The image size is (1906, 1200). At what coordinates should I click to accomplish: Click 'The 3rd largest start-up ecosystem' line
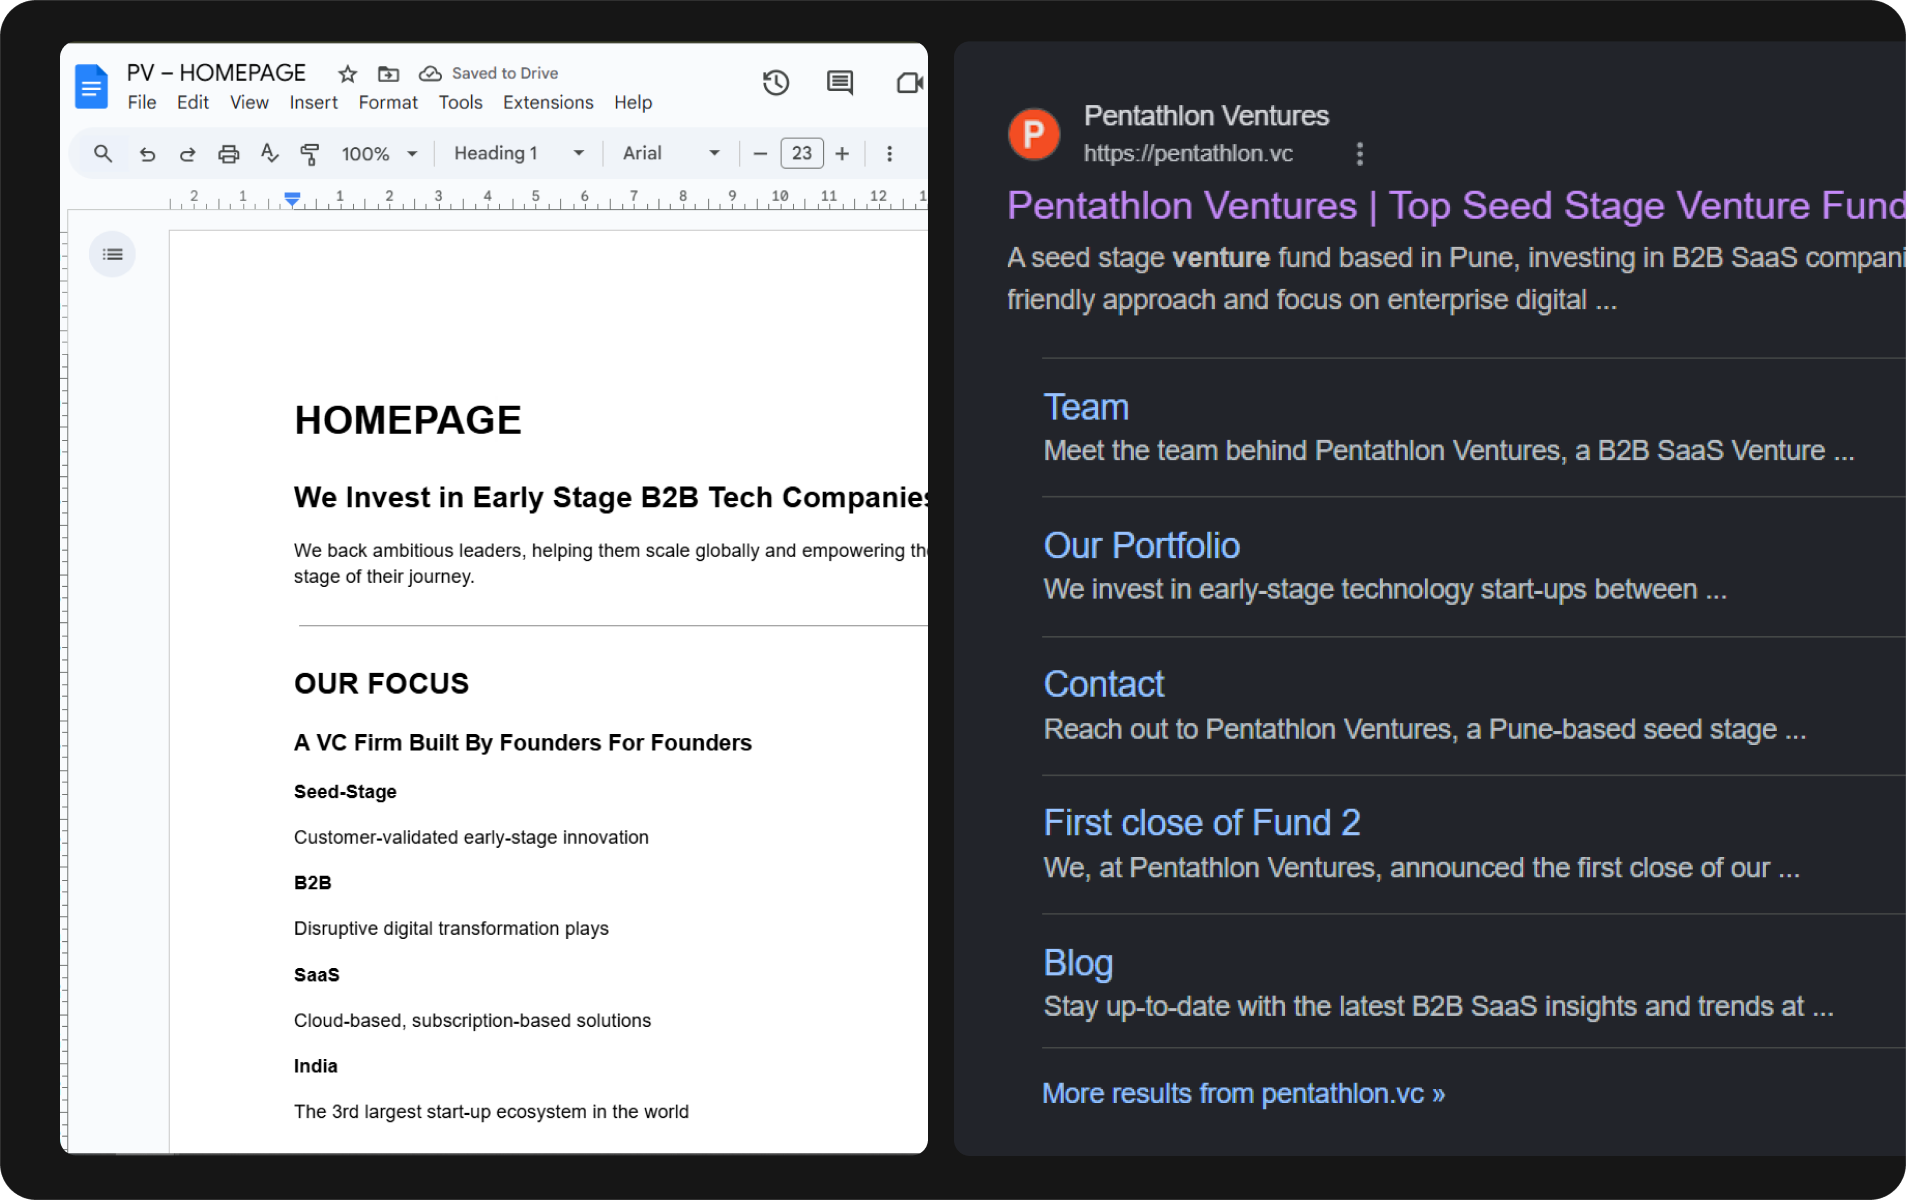tap(491, 1112)
